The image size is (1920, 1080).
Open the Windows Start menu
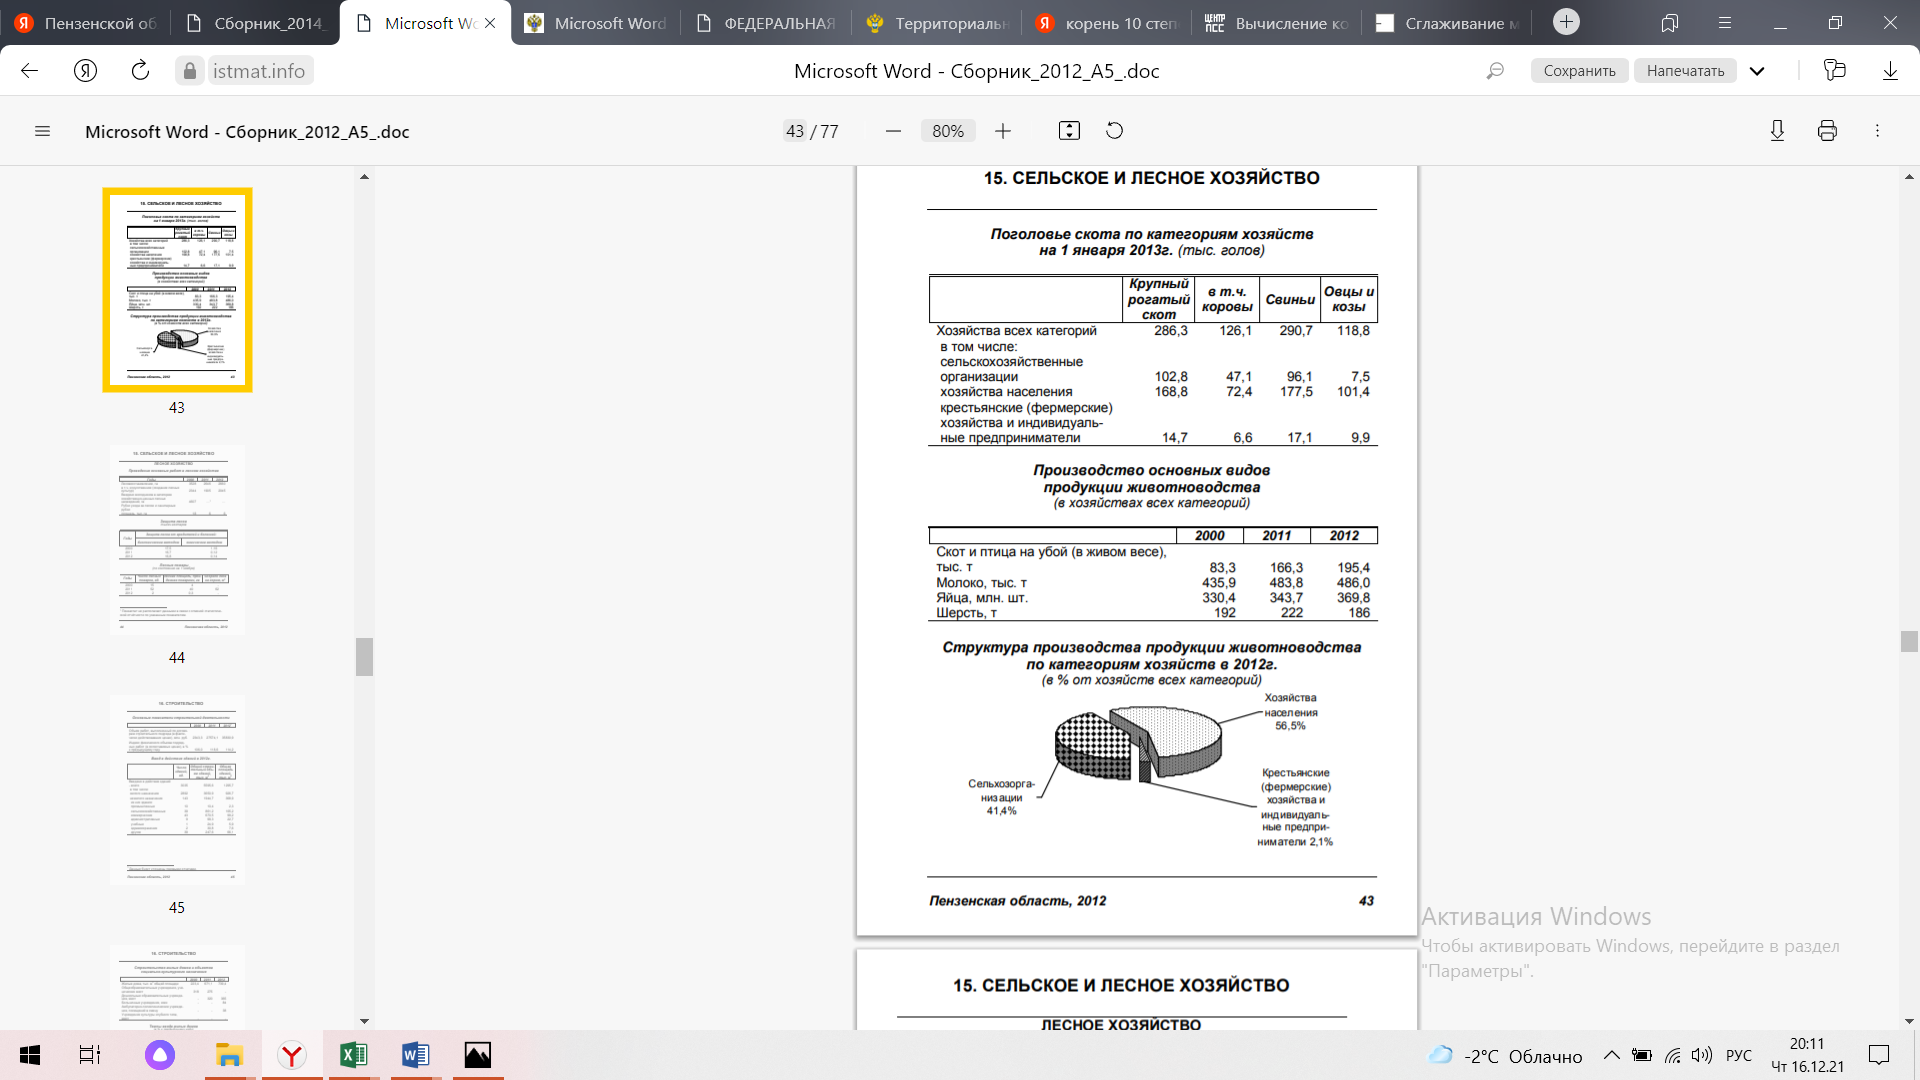tap(30, 1055)
